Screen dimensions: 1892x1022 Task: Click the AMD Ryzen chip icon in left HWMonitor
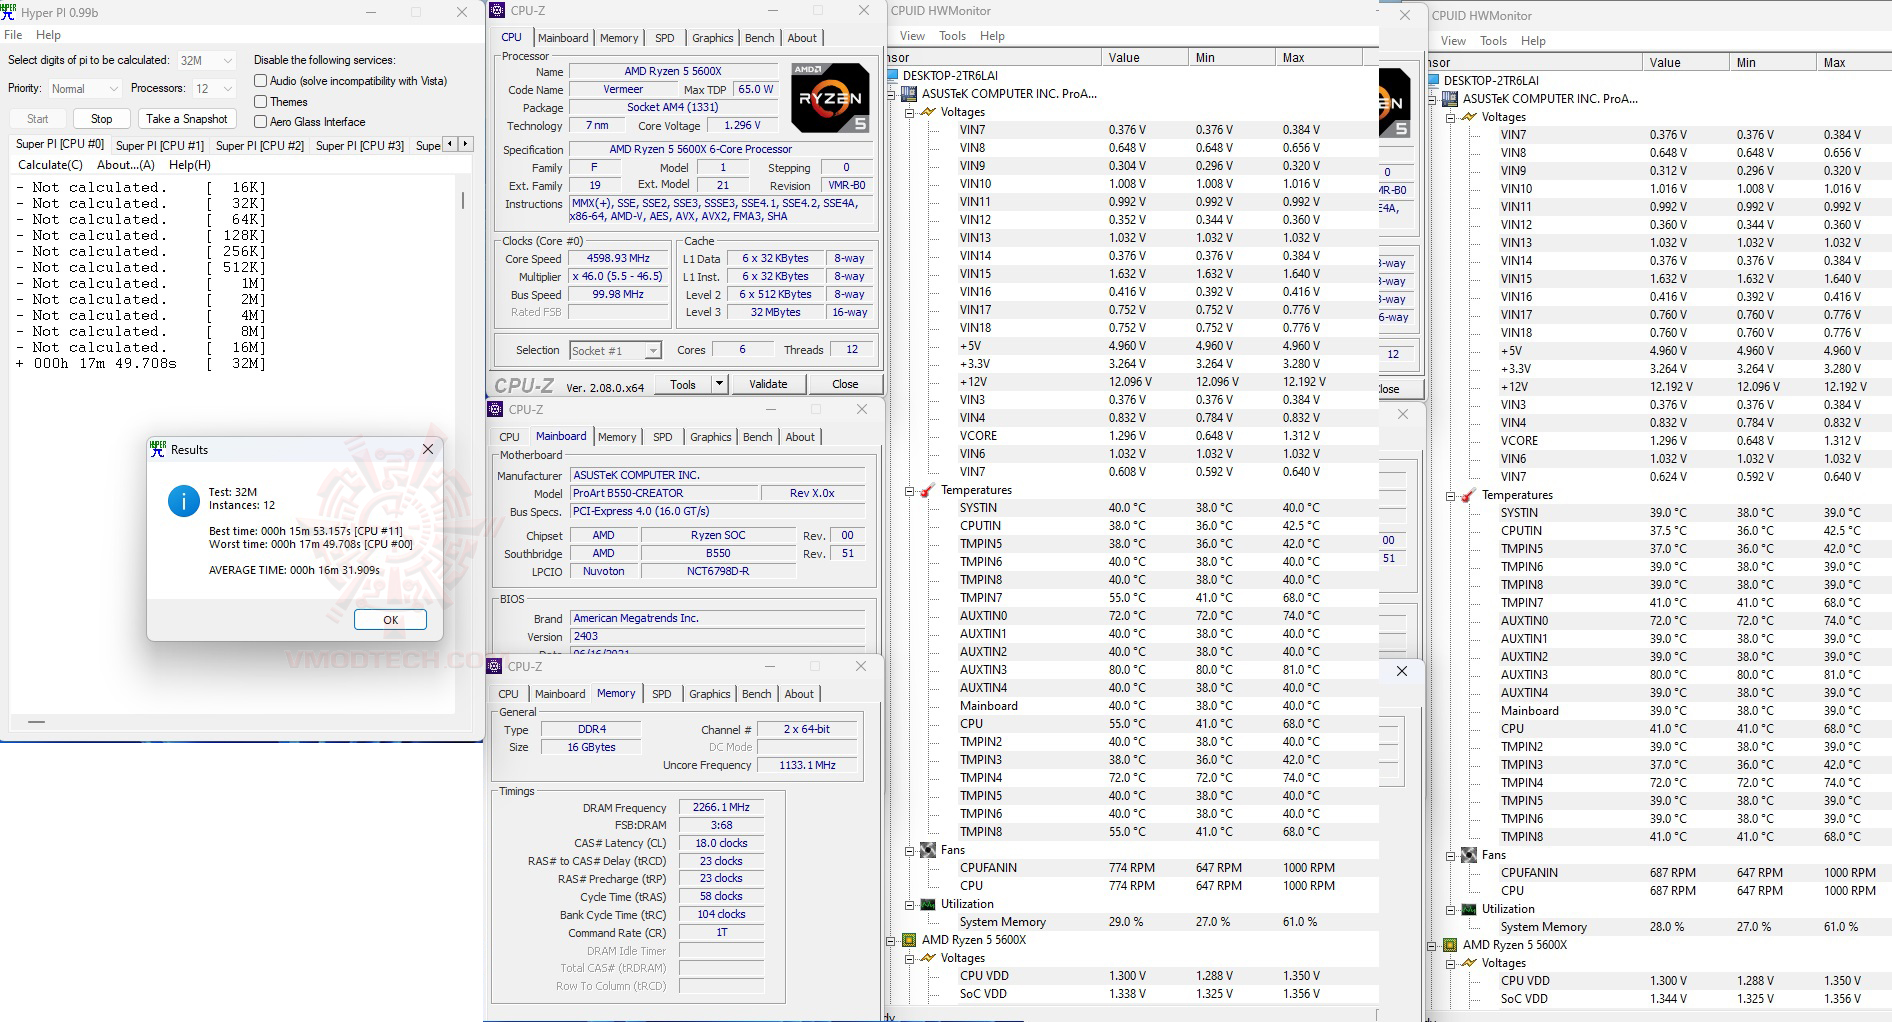[x=909, y=940]
